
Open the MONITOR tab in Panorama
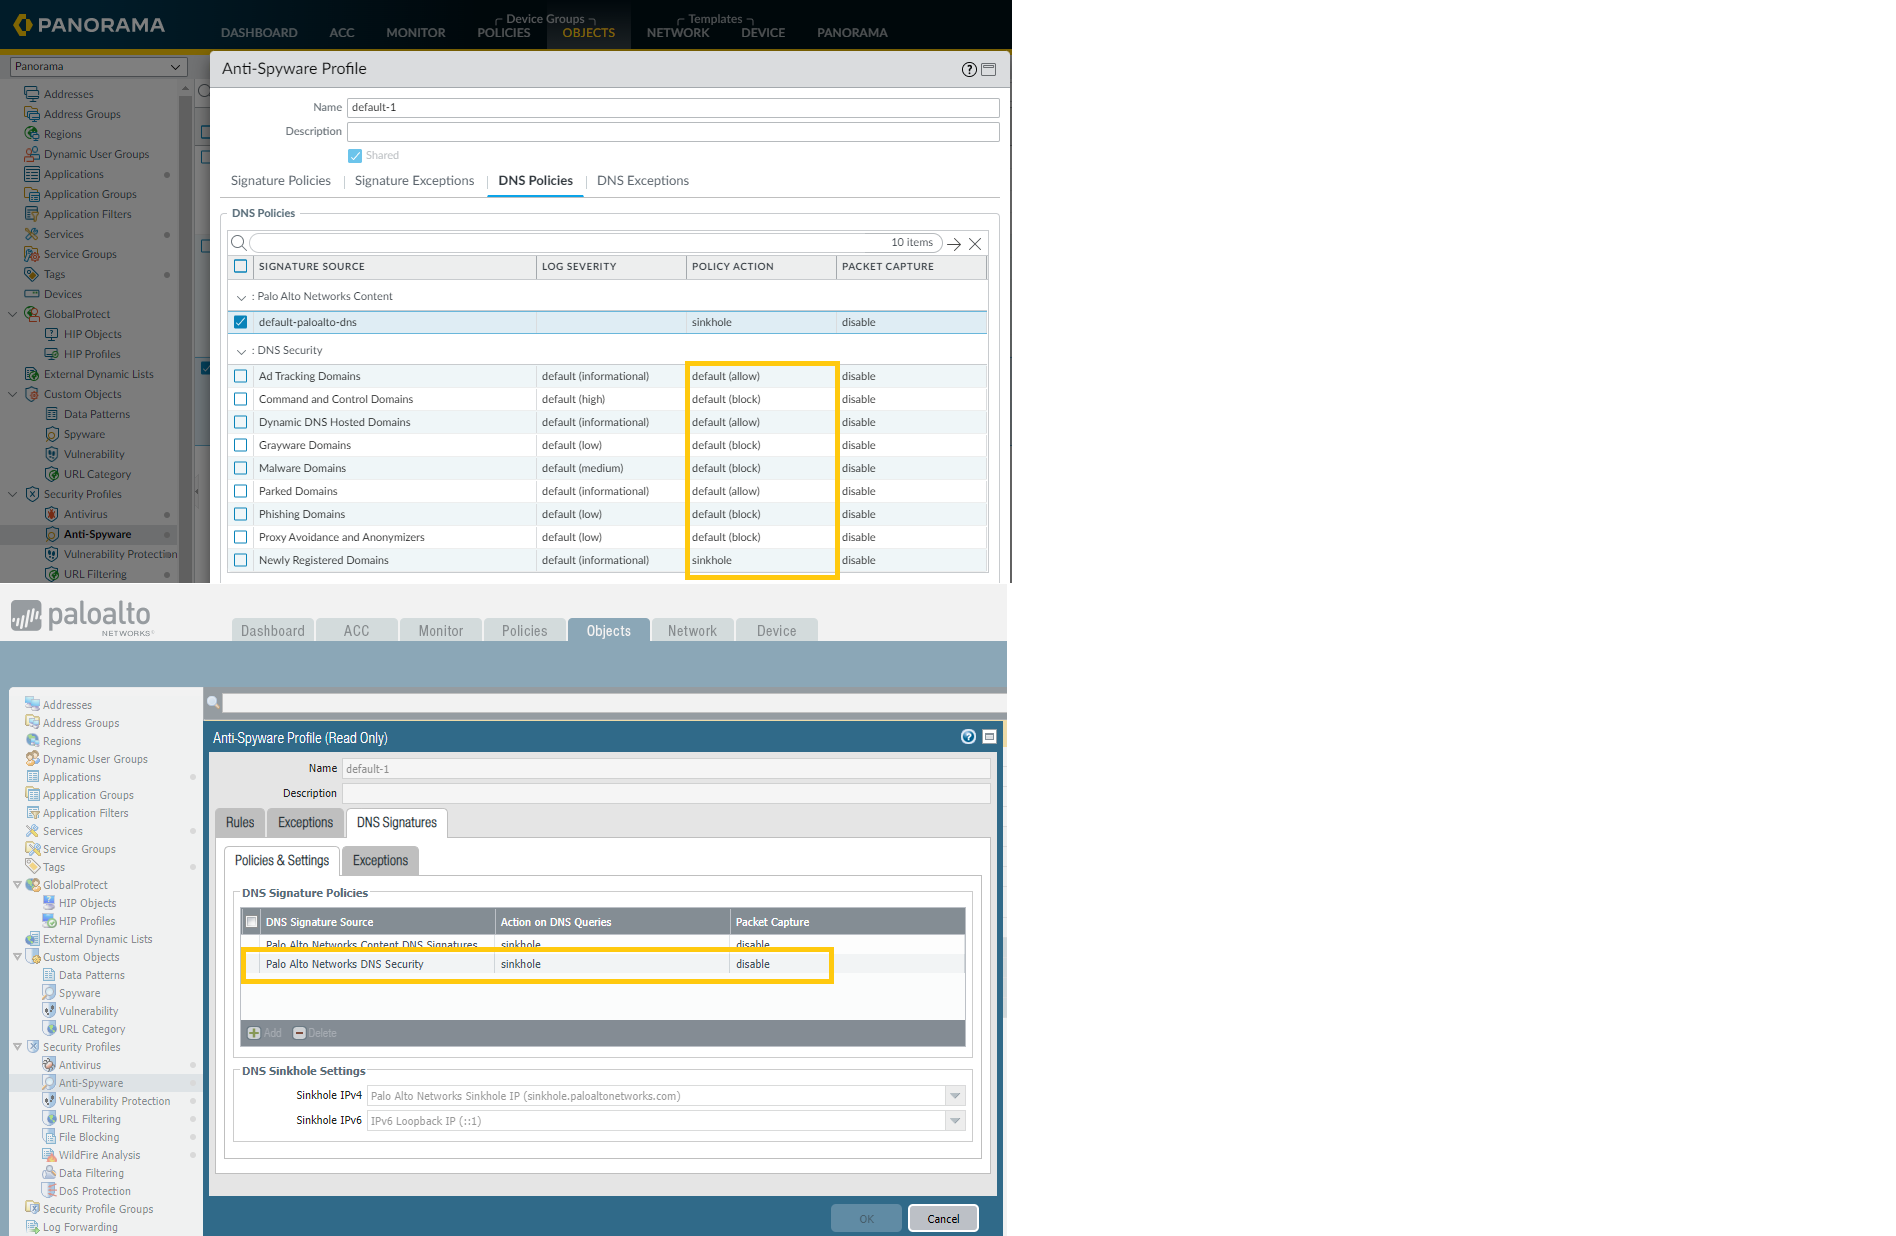(416, 33)
